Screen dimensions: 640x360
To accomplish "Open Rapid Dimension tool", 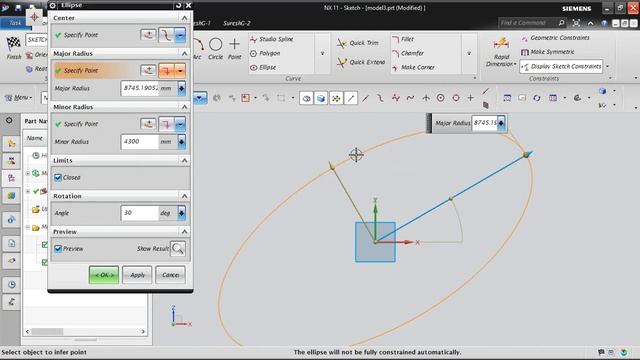I will point(501,52).
